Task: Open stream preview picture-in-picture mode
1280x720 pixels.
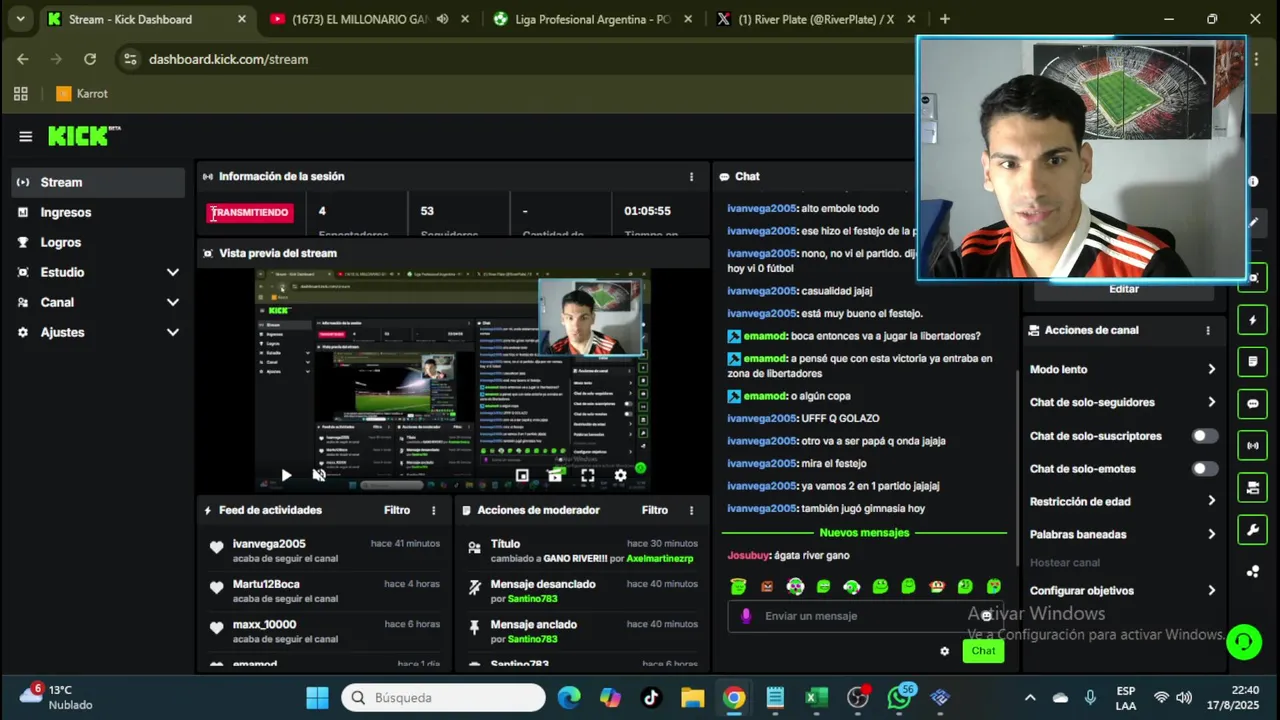Action: 522,476
